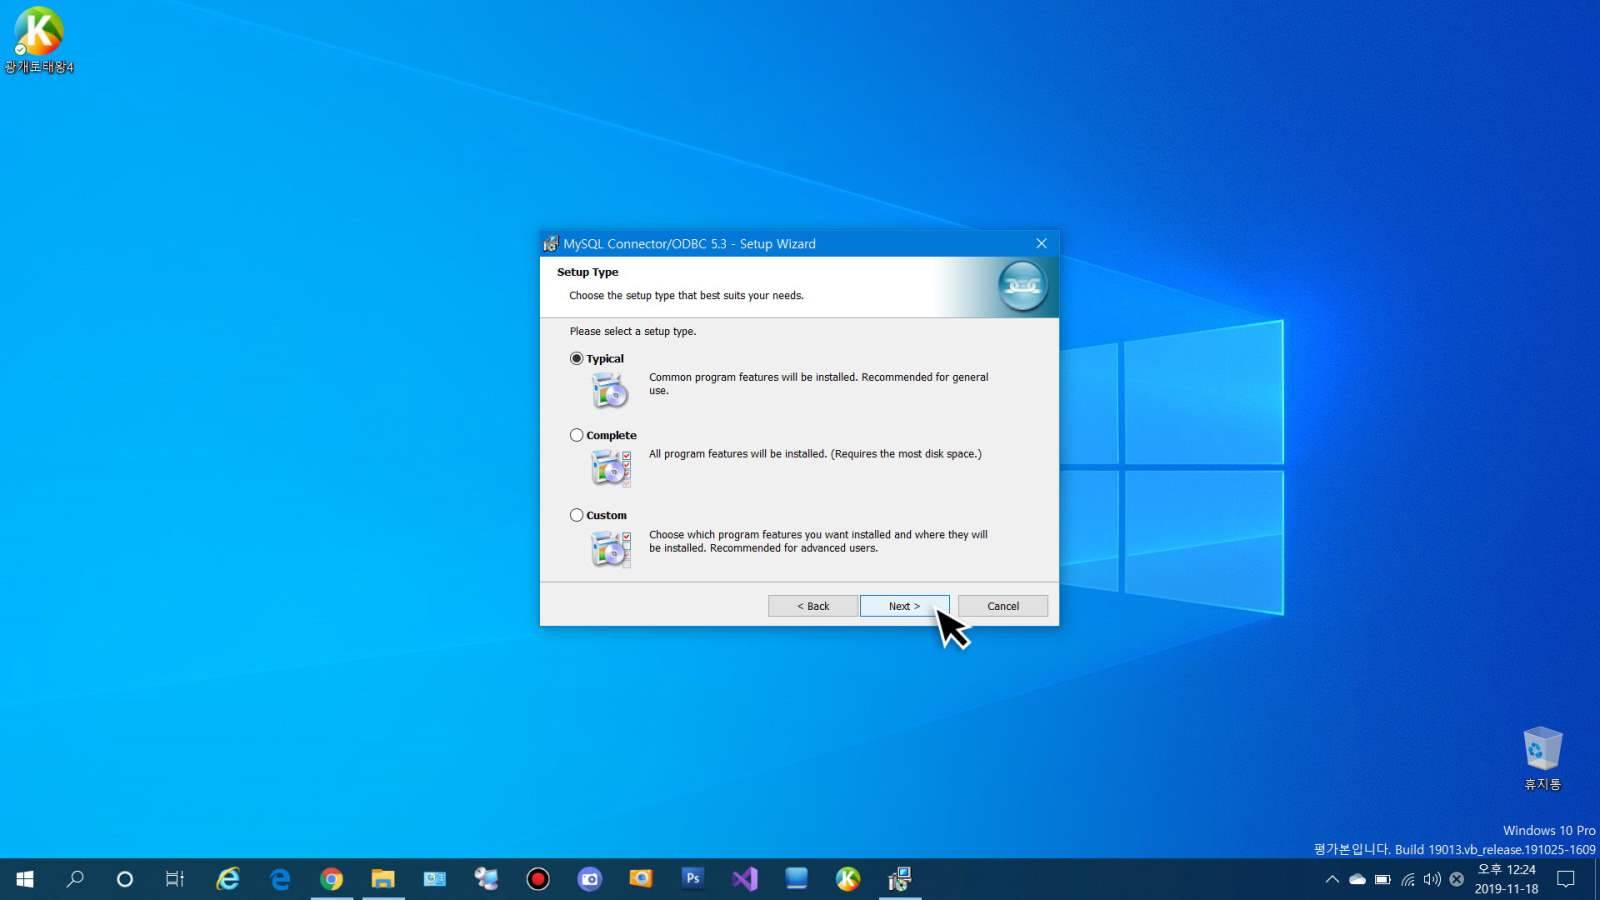Launch Microsoft Edge from the taskbar

pos(280,879)
